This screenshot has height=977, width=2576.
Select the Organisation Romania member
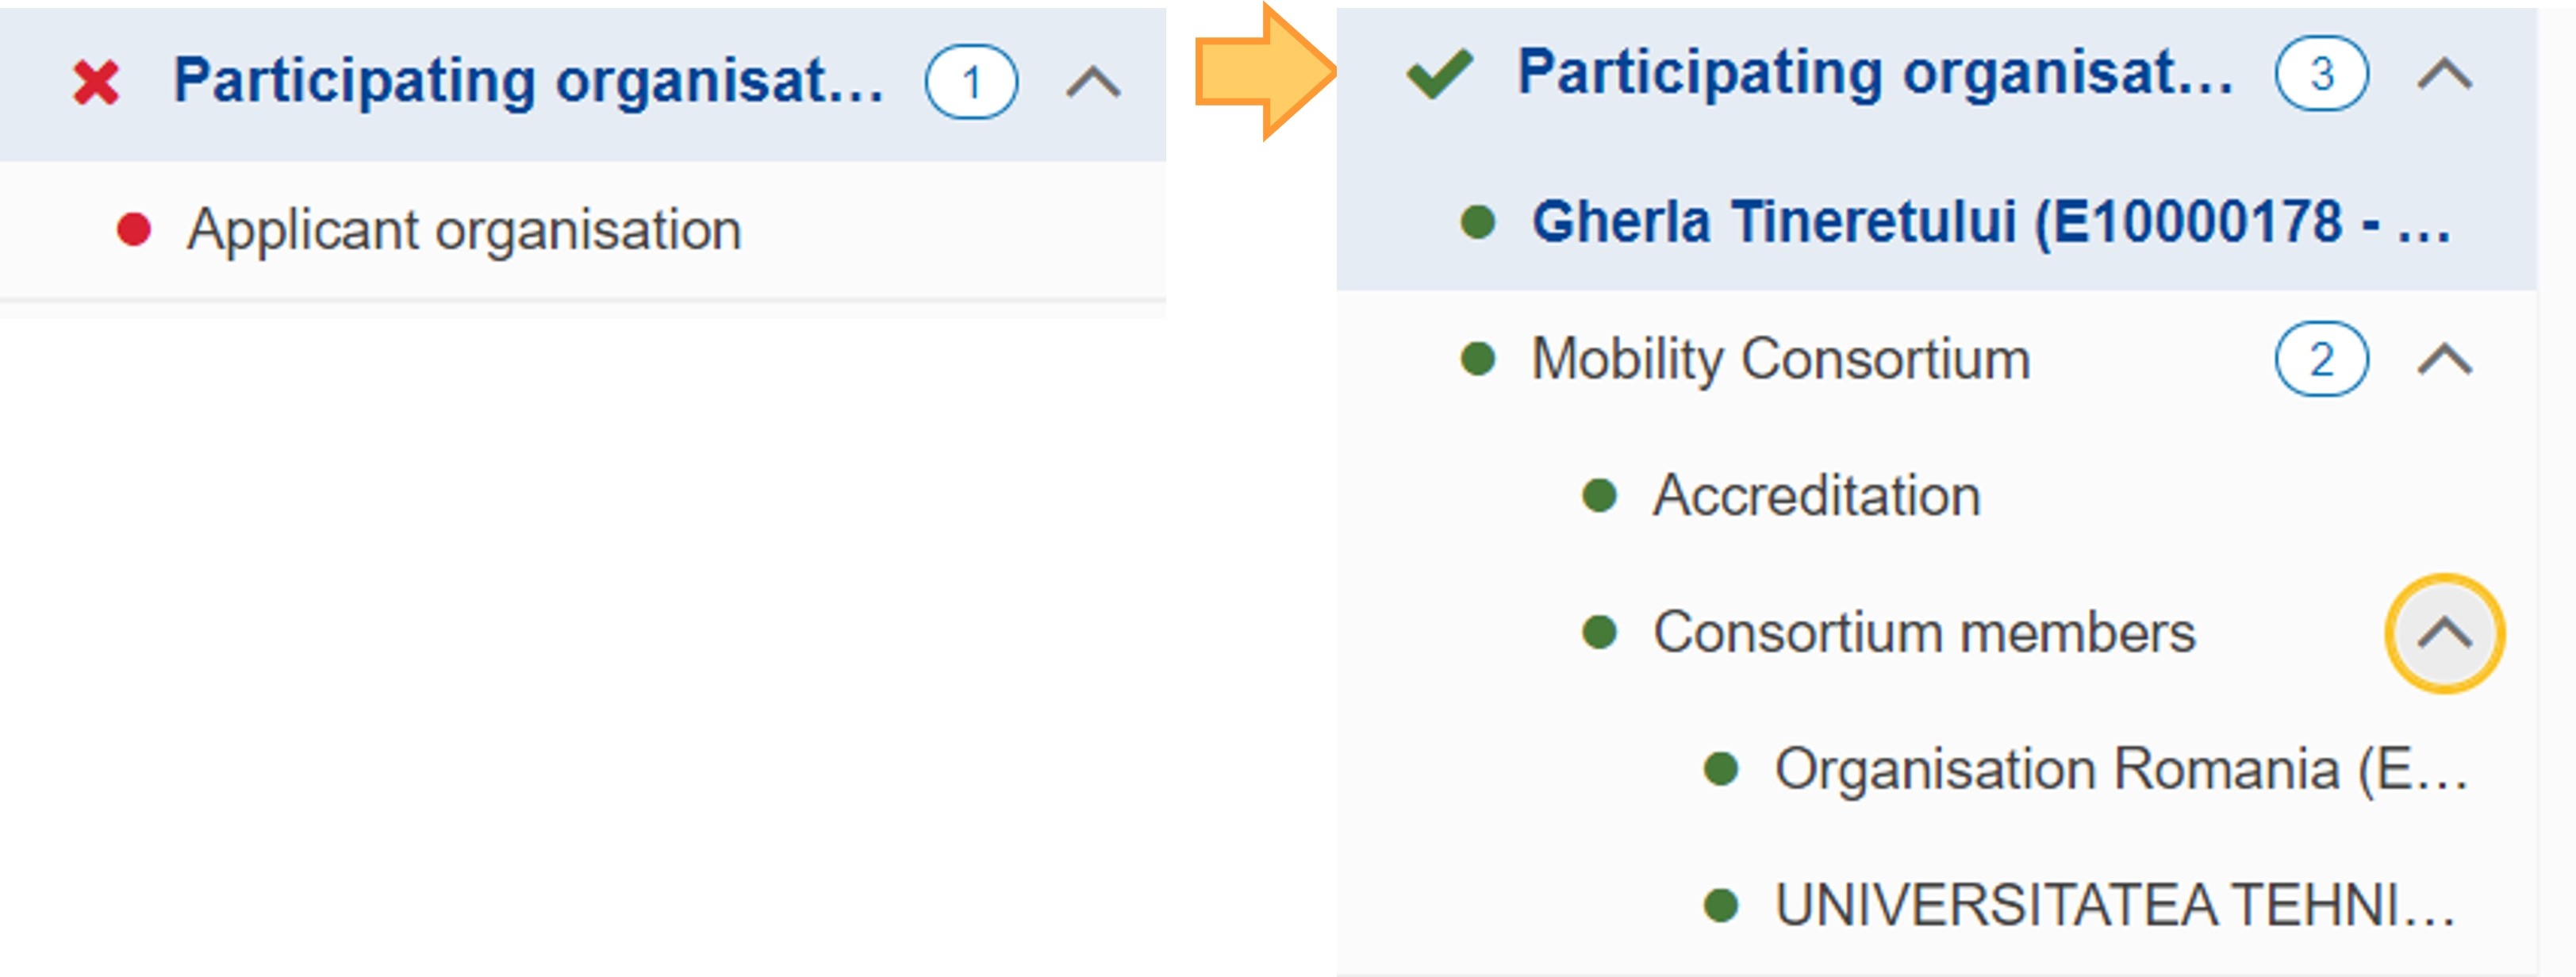click(2120, 770)
